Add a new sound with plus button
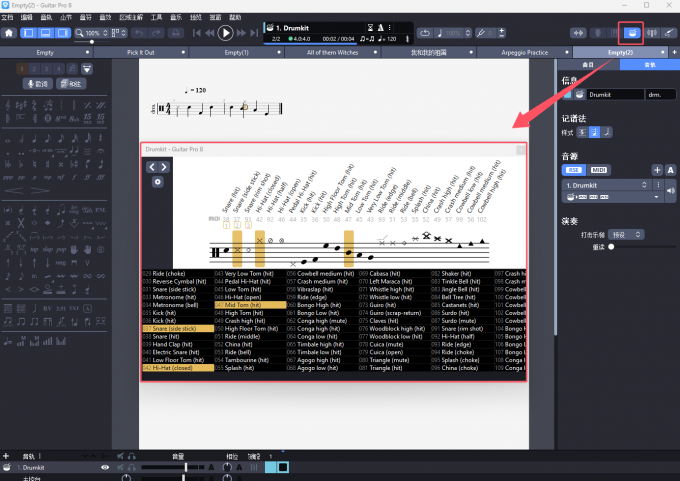The height and width of the screenshot is (481, 680). pos(656,170)
